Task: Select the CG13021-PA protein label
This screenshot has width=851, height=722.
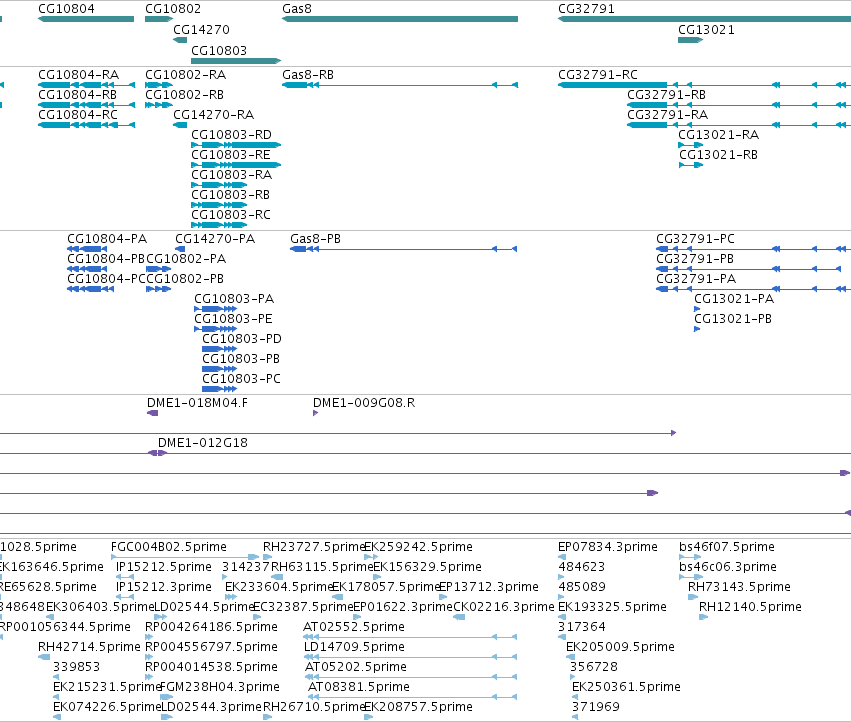Action: pos(734,299)
